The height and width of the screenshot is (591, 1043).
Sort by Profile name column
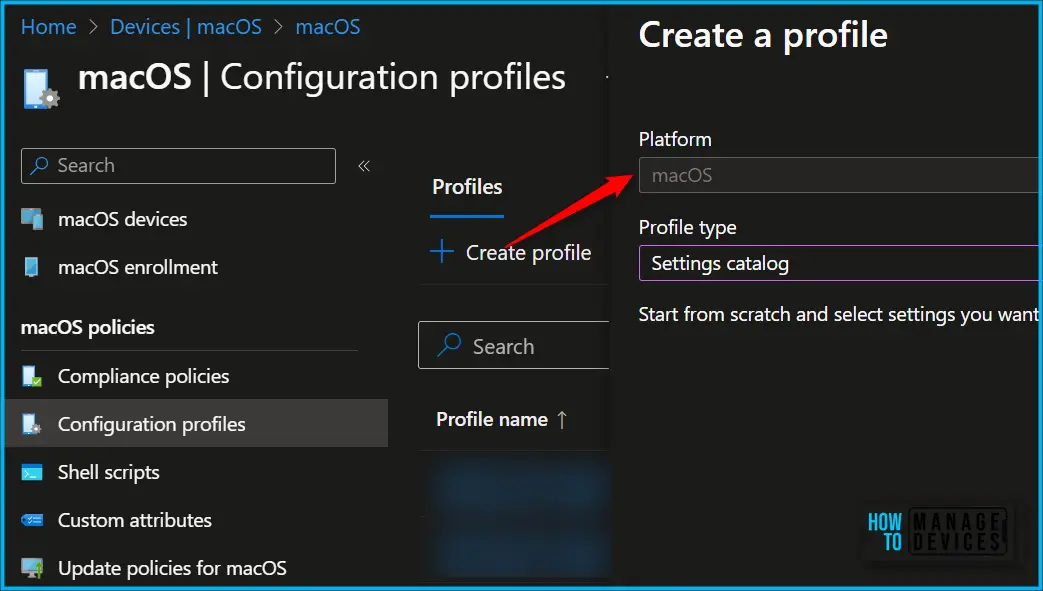pyautogui.click(x=492, y=419)
